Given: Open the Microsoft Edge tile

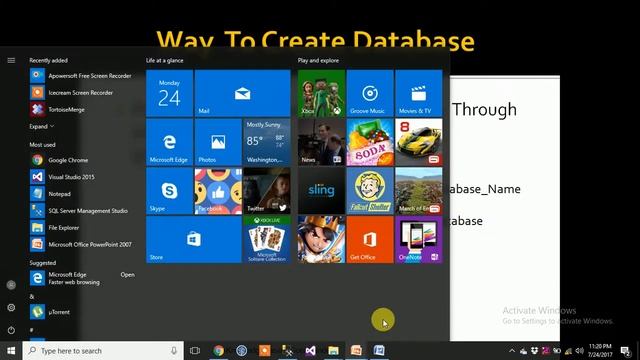Looking at the screenshot, I should point(169,142).
